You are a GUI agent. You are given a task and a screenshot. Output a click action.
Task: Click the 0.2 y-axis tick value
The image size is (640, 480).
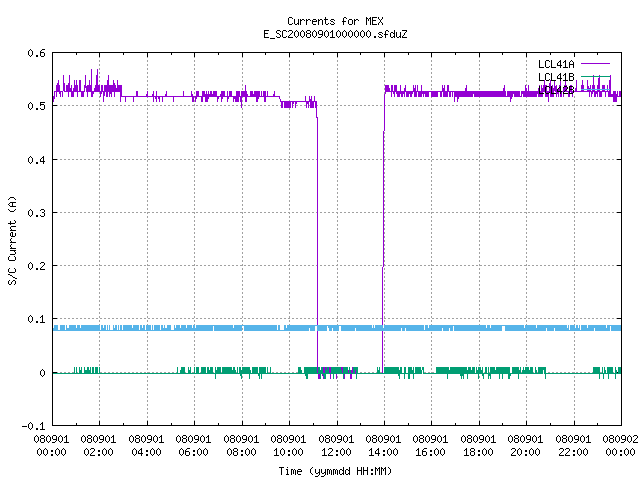click(36, 266)
